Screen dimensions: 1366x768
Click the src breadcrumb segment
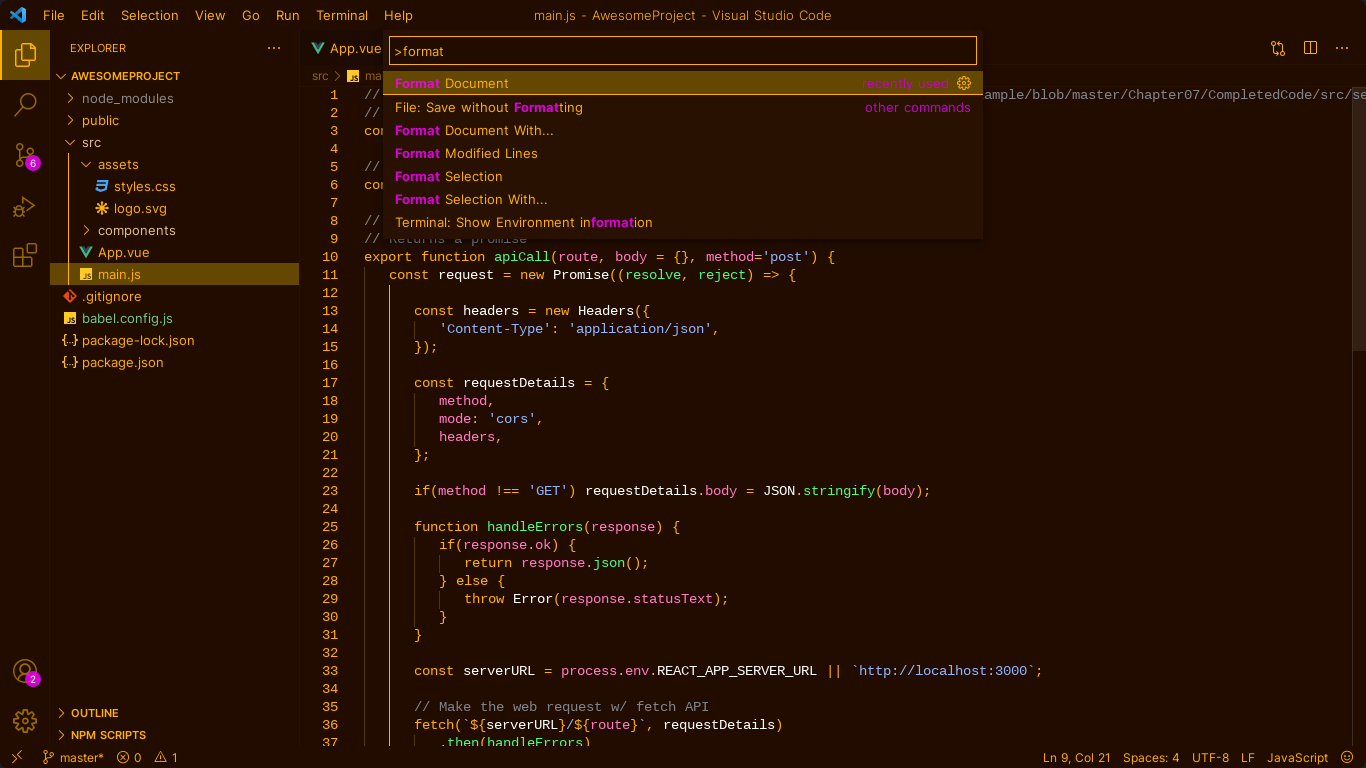[x=320, y=76]
